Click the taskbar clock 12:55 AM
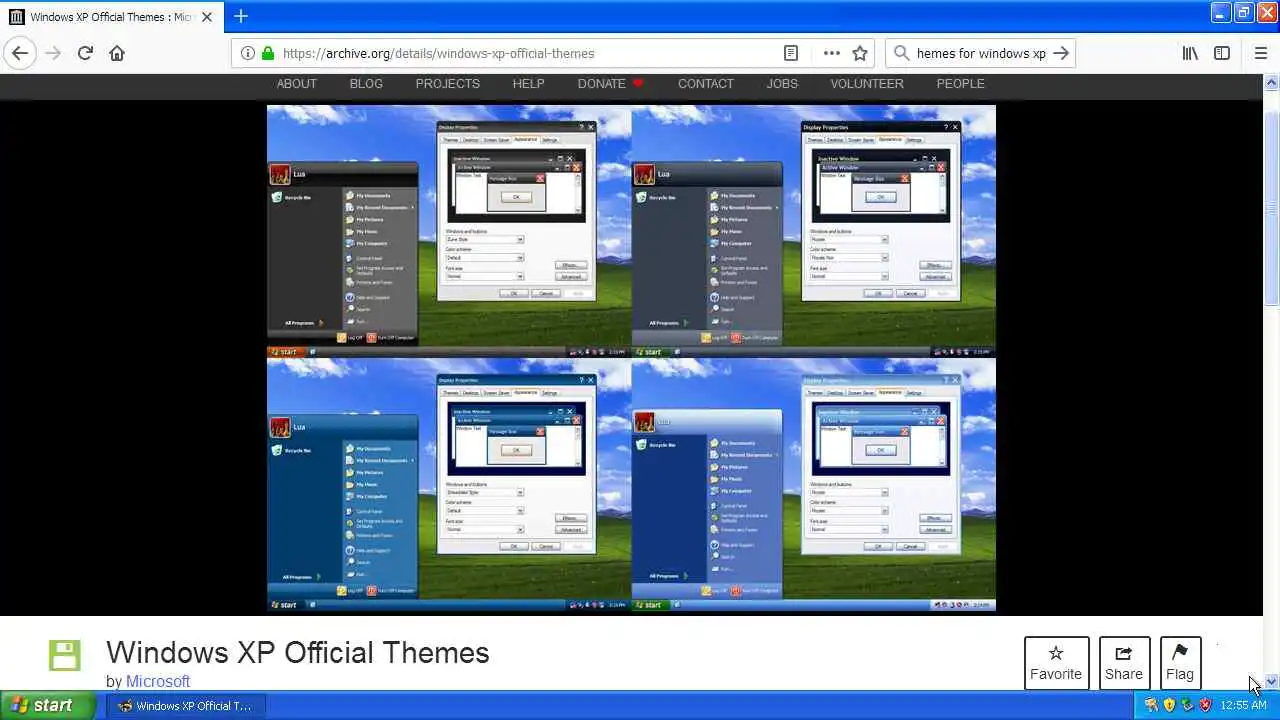 1243,705
